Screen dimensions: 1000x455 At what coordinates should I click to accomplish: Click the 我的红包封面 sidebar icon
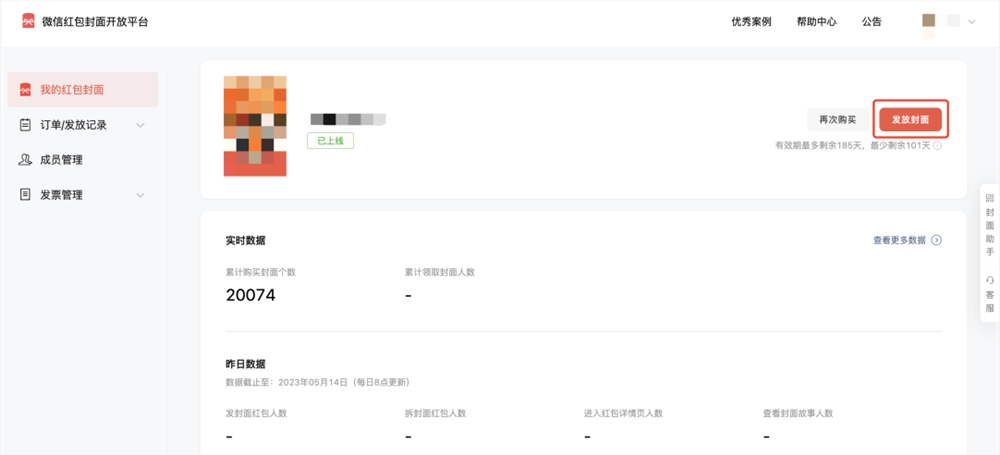coord(26,90)
